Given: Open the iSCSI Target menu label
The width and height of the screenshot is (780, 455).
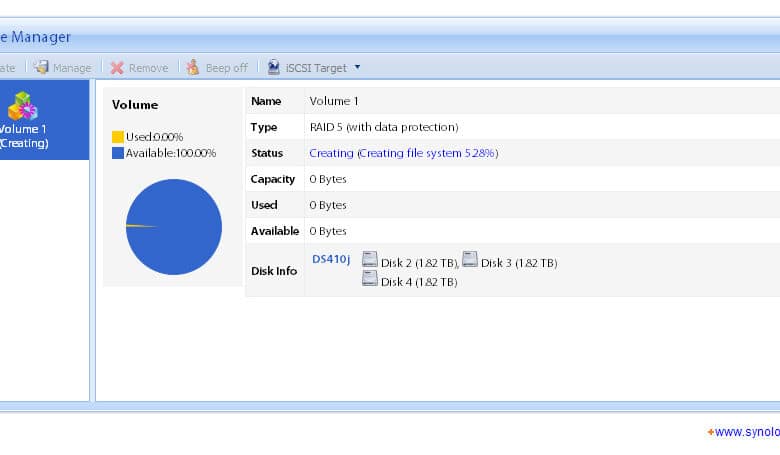Looking at the screenshot, I should (316, 68).
